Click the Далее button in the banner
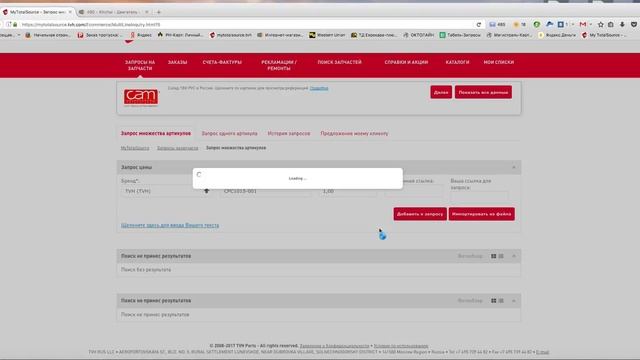Screen dimensions: 640x360 [441, 92]
